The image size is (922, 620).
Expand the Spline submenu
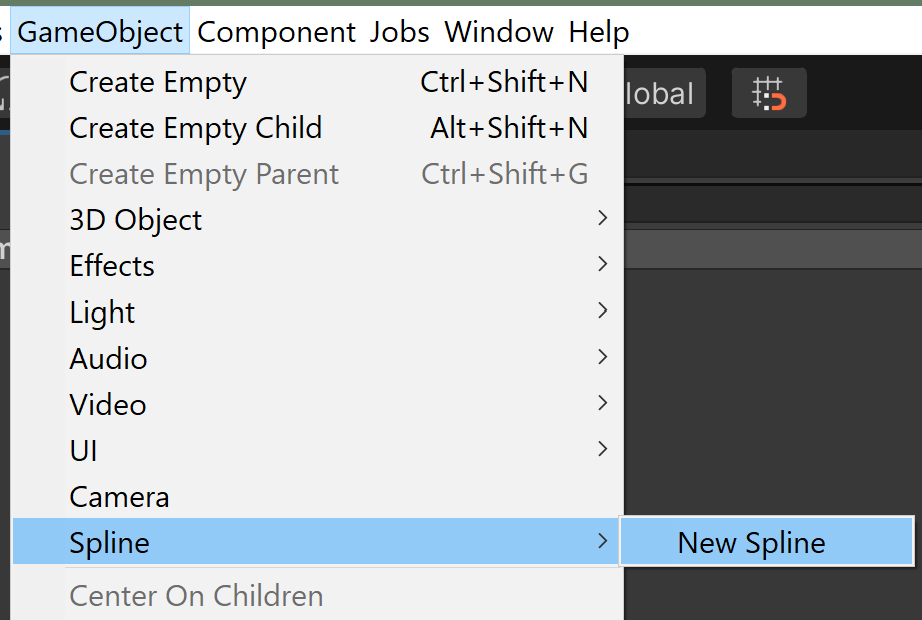109,541
